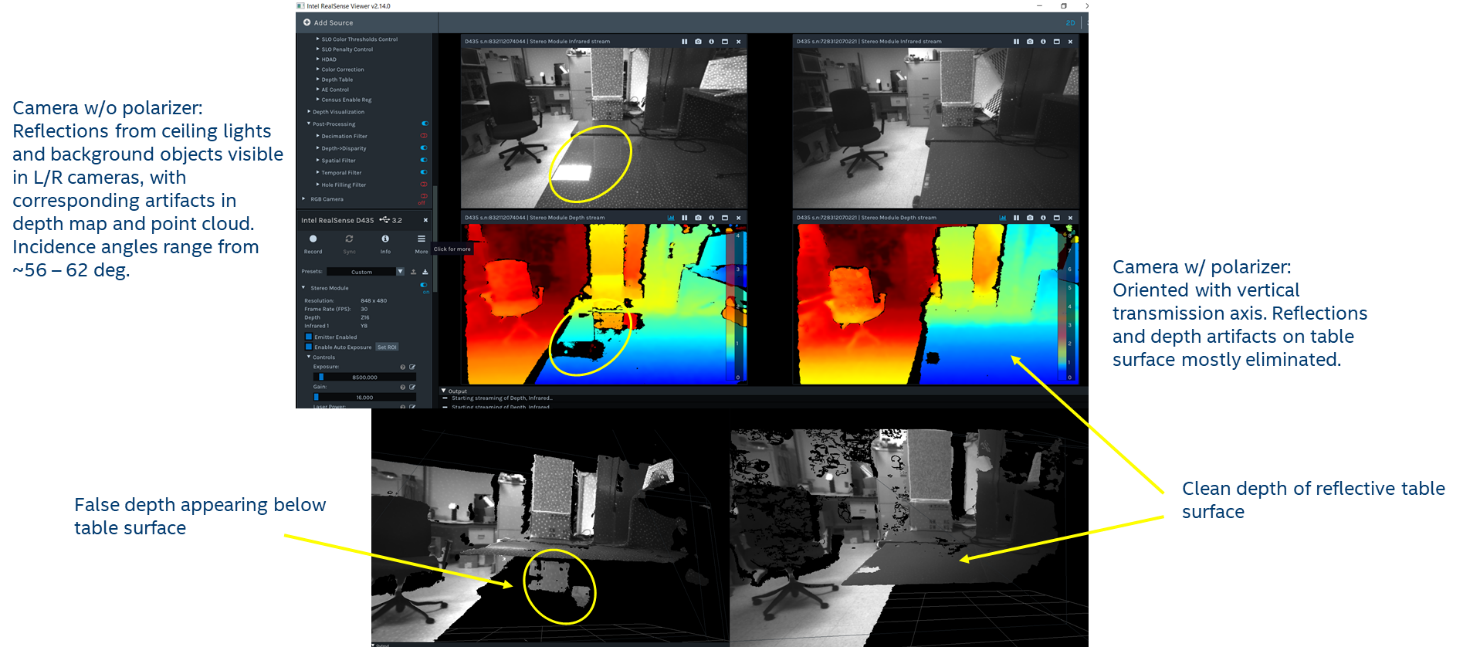
Task: Show info for 832112074044 depth stream
Action: [x=711, y=217]
